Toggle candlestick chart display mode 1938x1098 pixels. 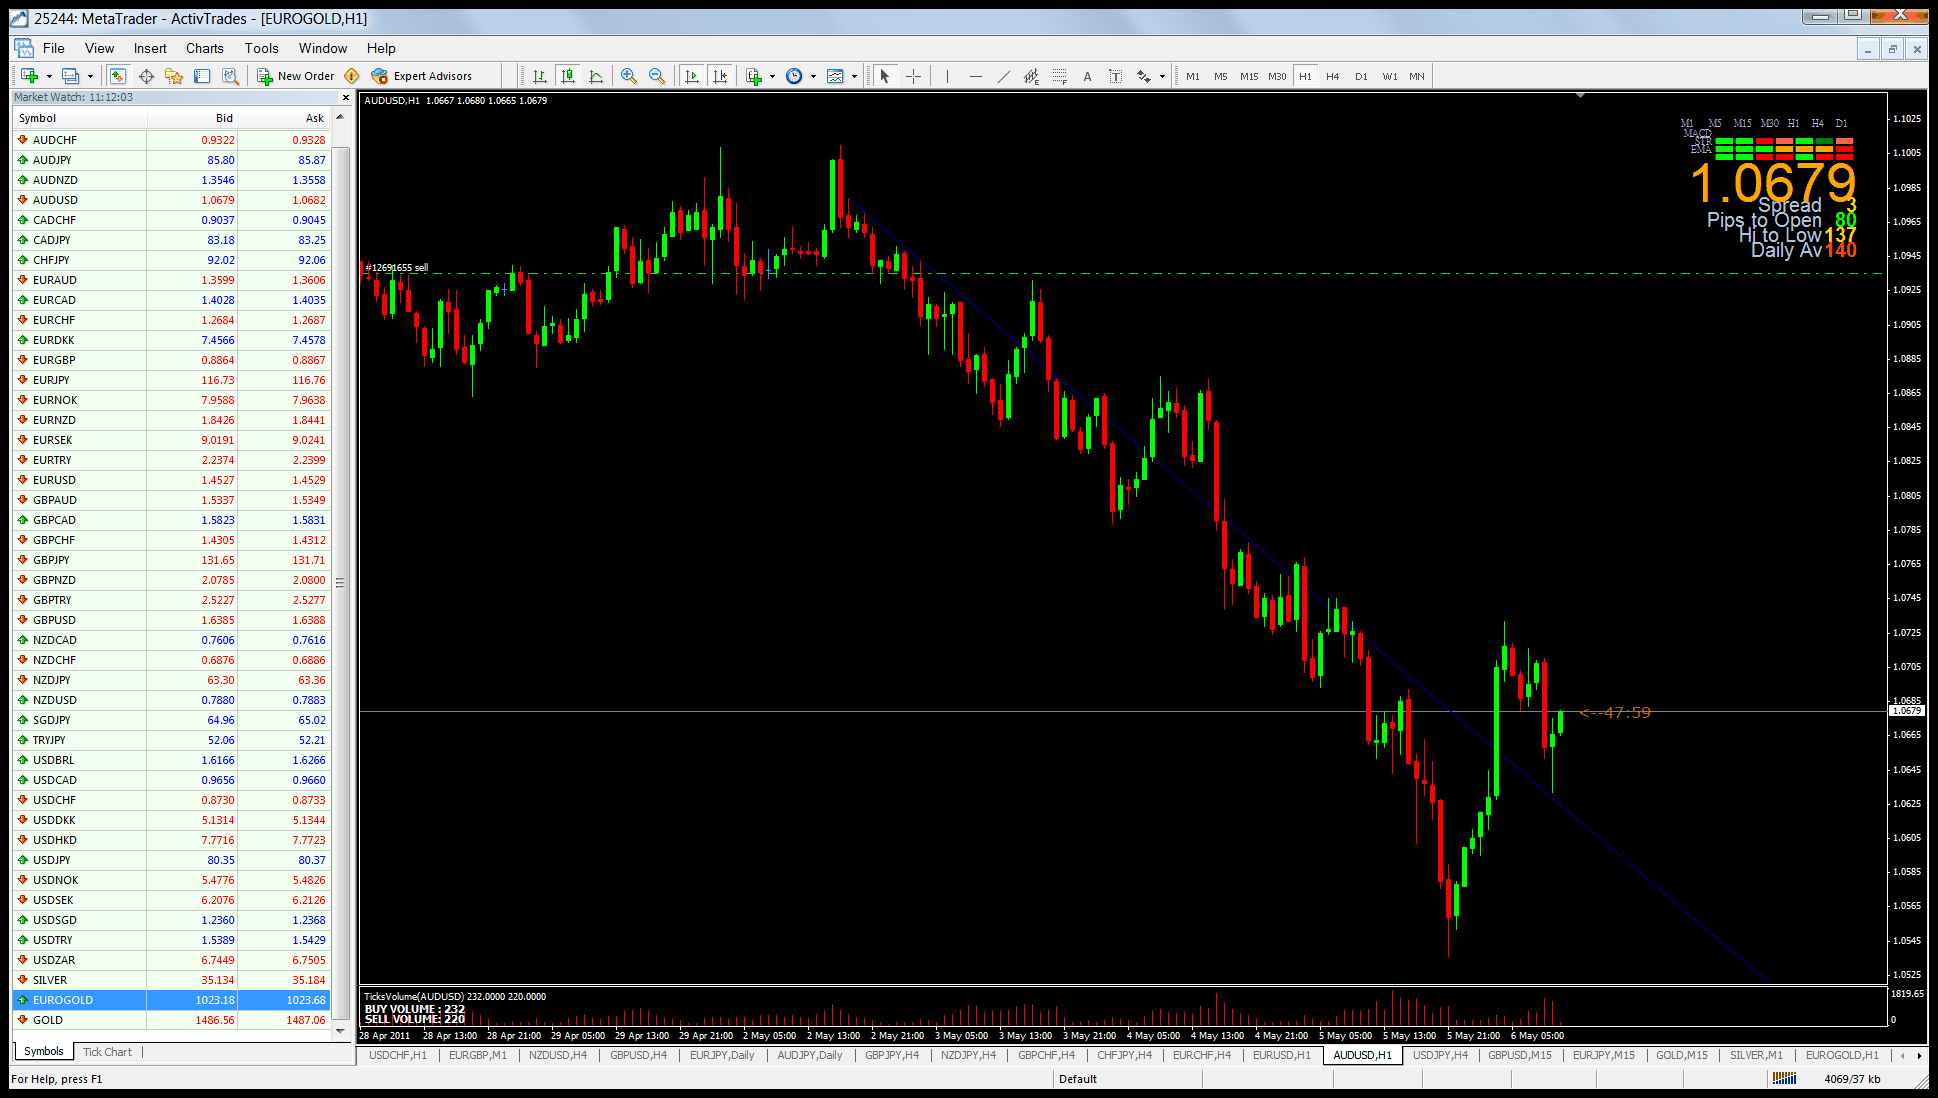pos(568,76)
